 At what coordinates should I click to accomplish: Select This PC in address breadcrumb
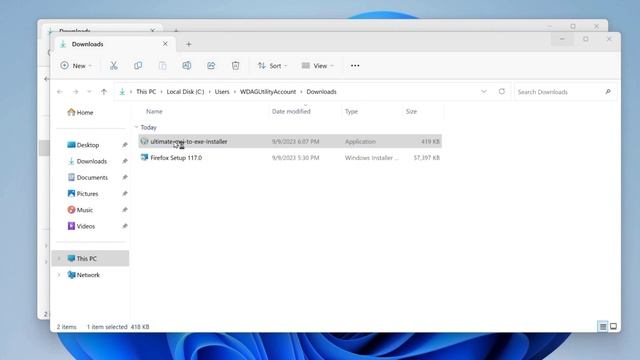(x=146, y=92)
